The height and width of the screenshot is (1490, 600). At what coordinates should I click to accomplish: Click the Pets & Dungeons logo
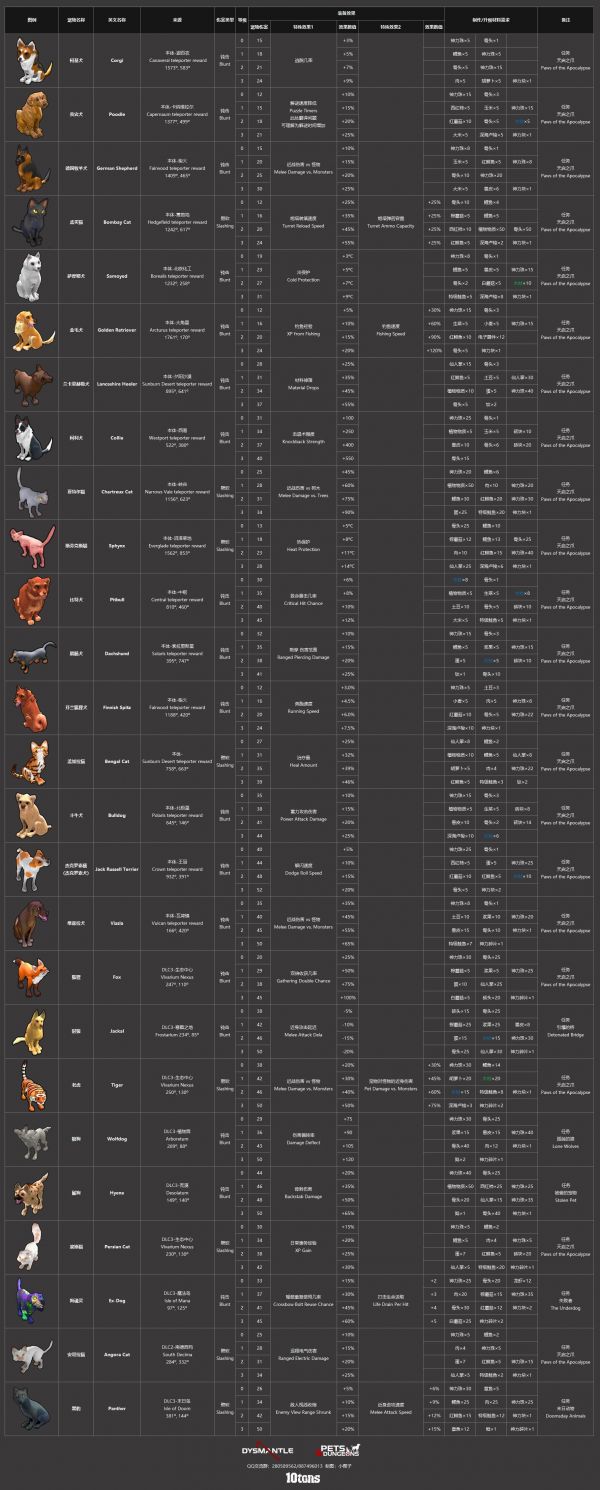[336, 1448]
